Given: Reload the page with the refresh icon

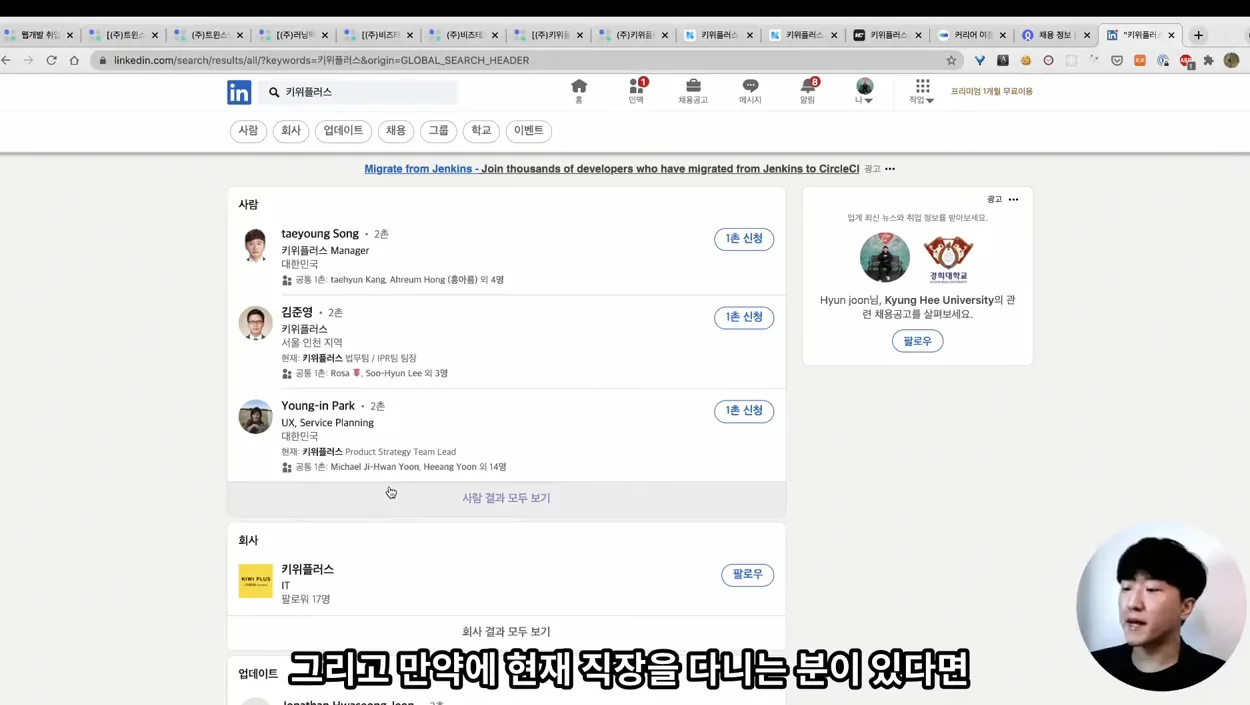Looking at the screenshot, I should [51, 60].
